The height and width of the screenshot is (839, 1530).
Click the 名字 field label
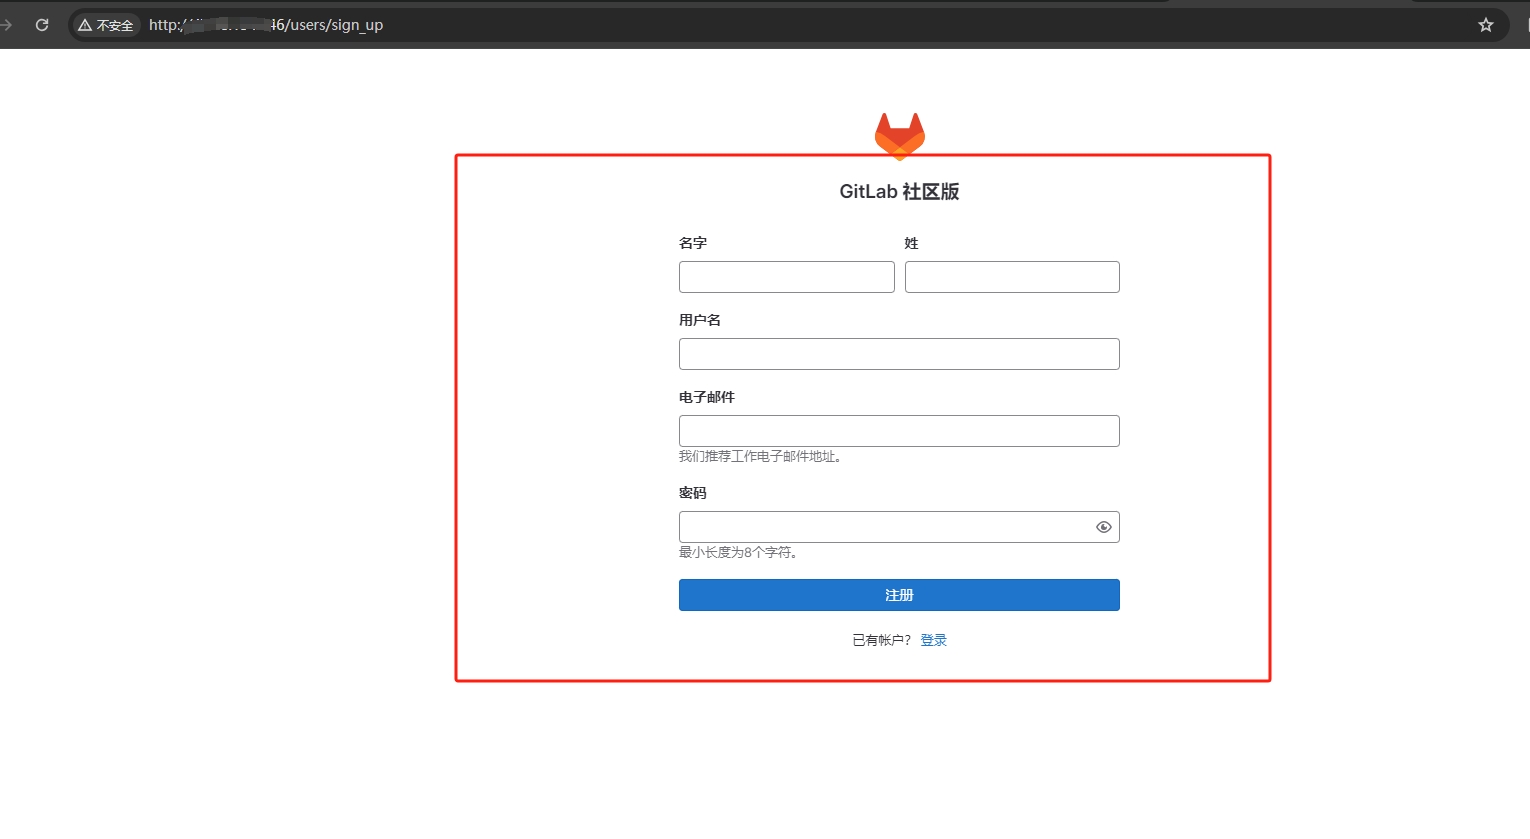tap(693, 243)
